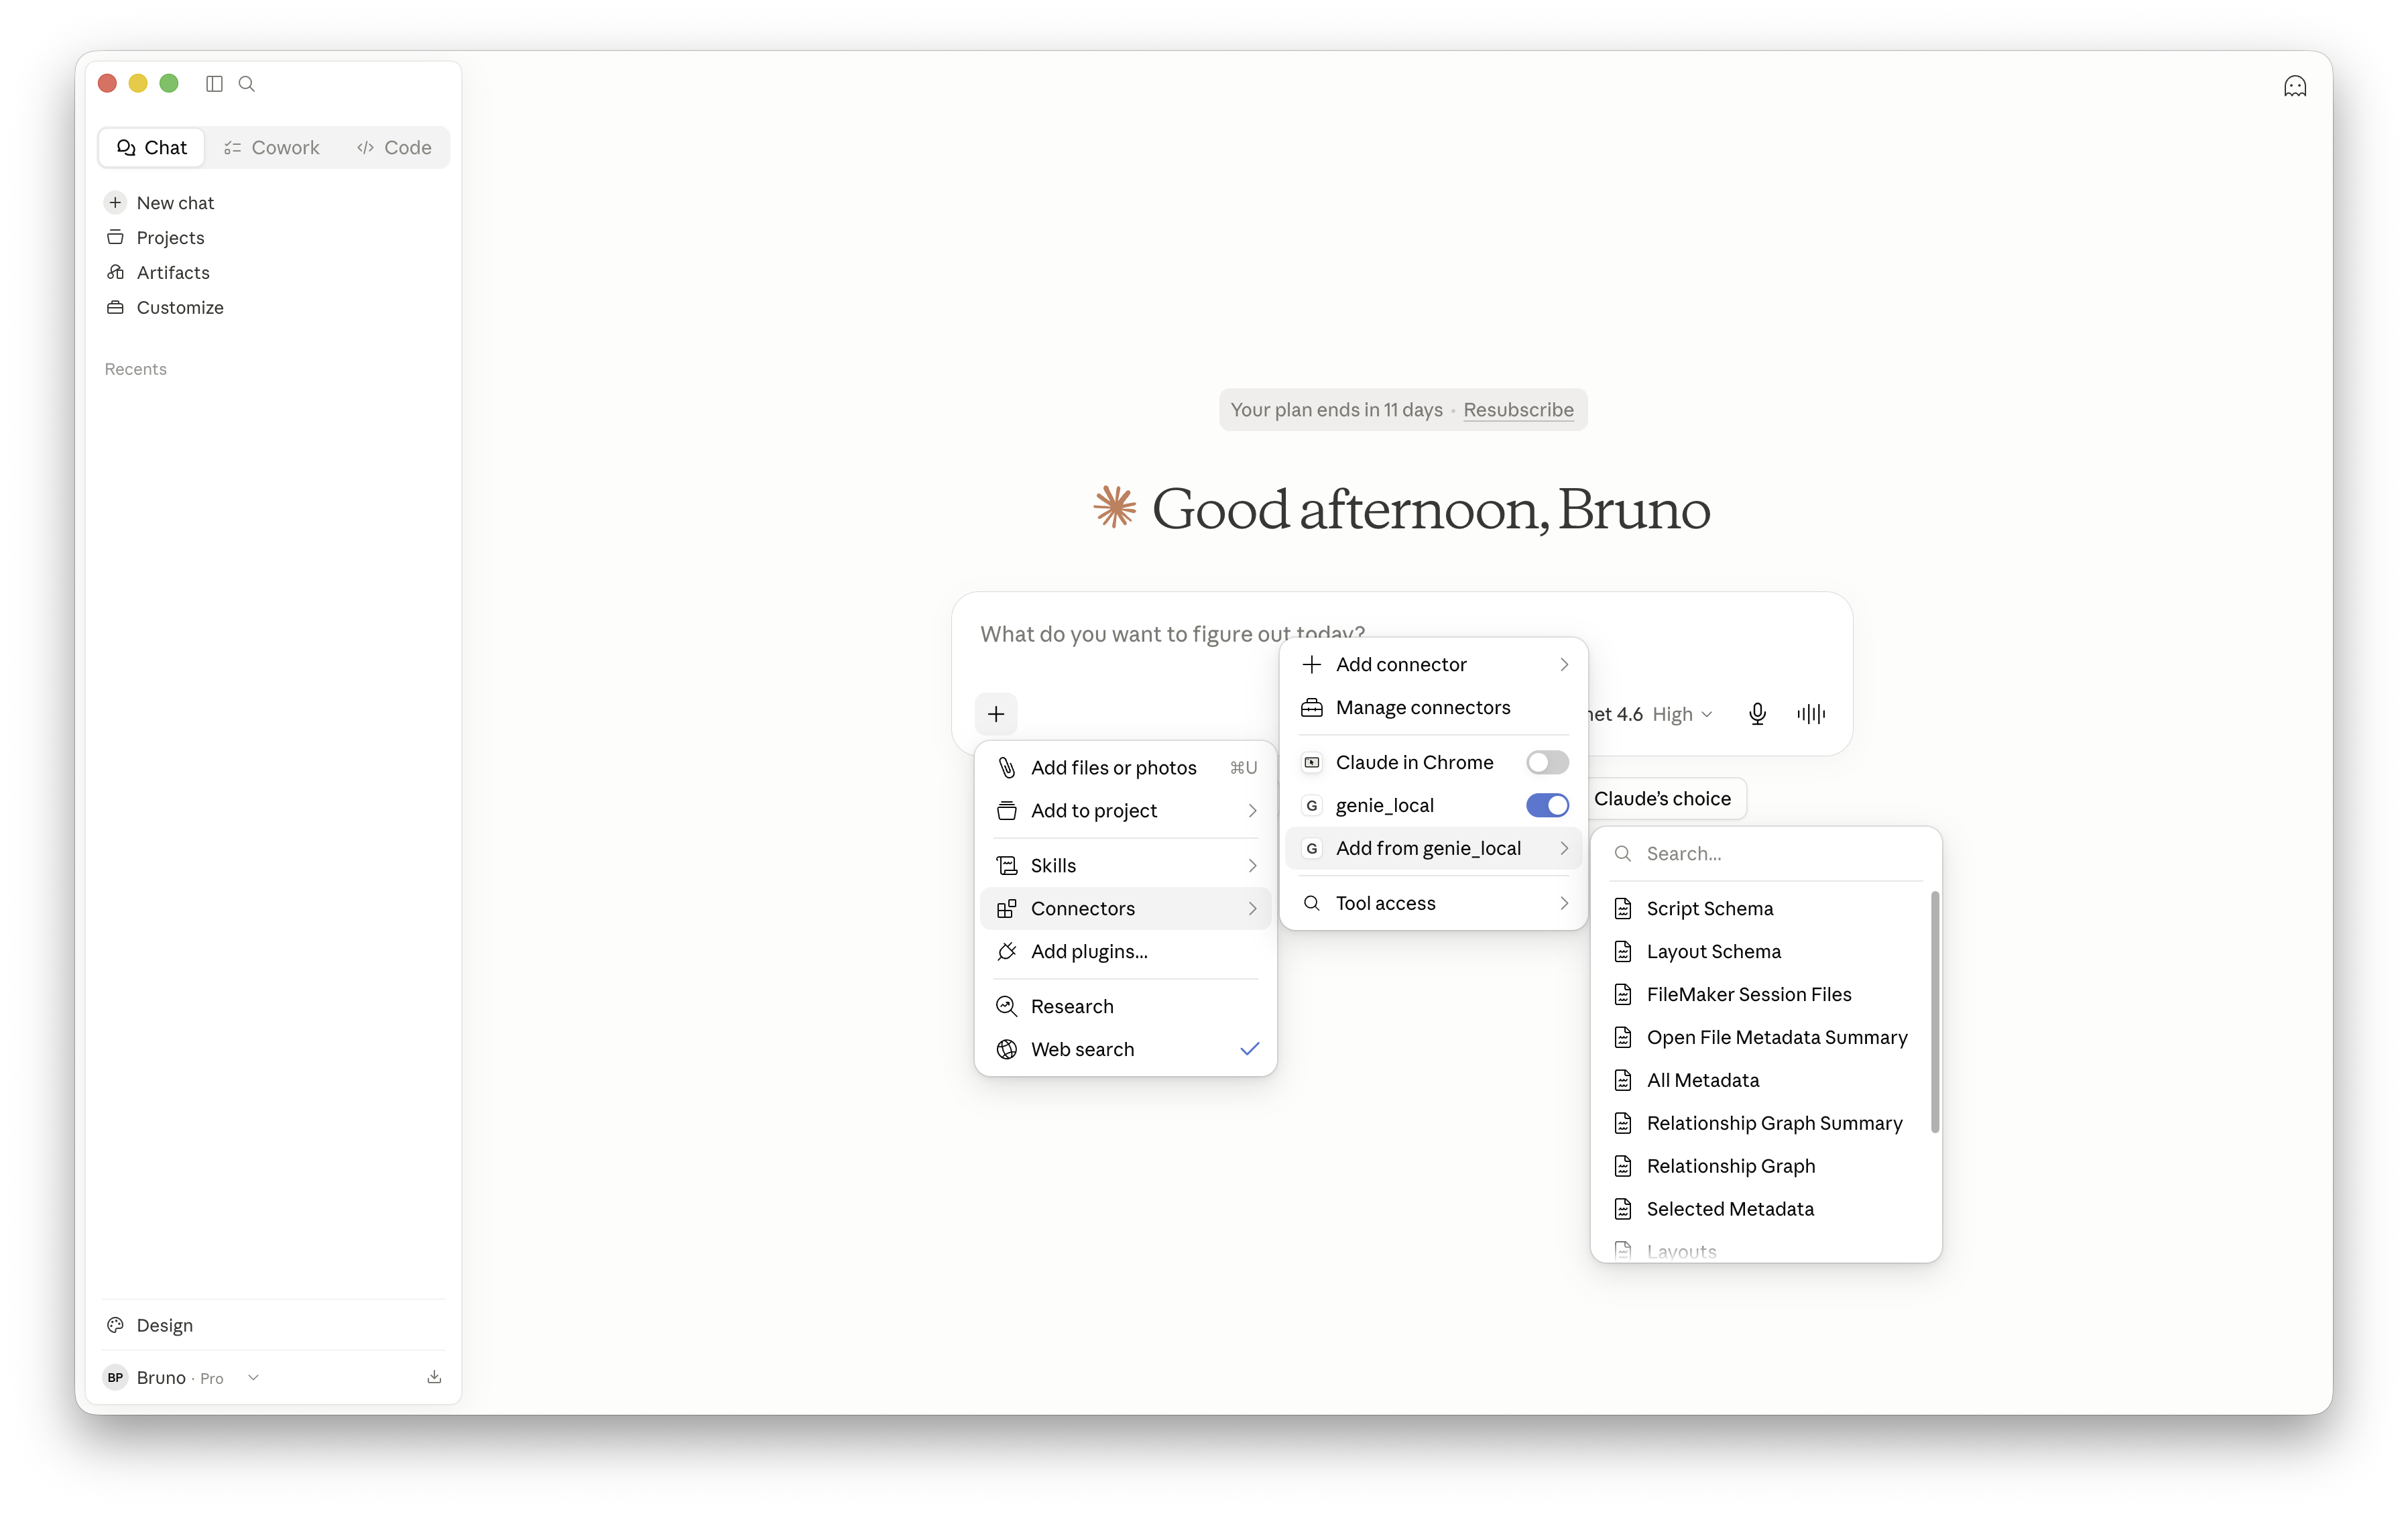The width and height of the screenshot is (2408, 1514).
Task: Switch to the Cowork tab
Action: (271, 148)
